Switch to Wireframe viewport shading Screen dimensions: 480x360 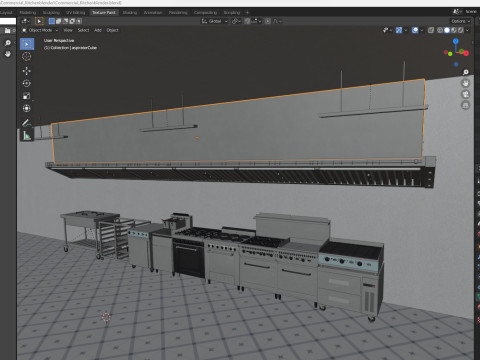(x=440, y=30)
